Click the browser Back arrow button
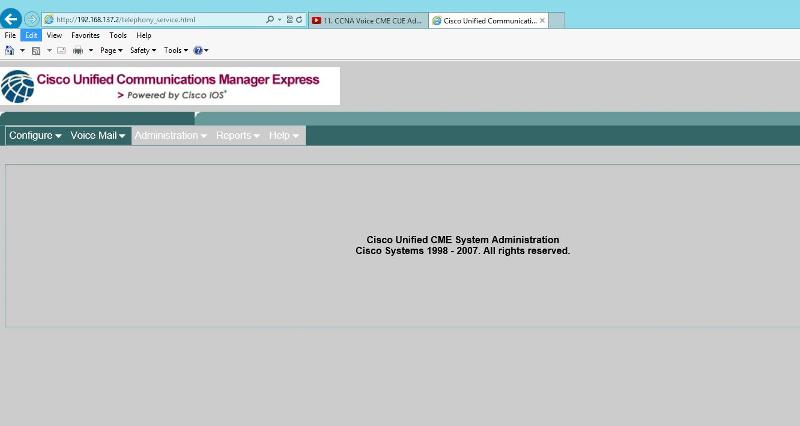The width and height of the screenshot is (800, 426). [11, 19]
